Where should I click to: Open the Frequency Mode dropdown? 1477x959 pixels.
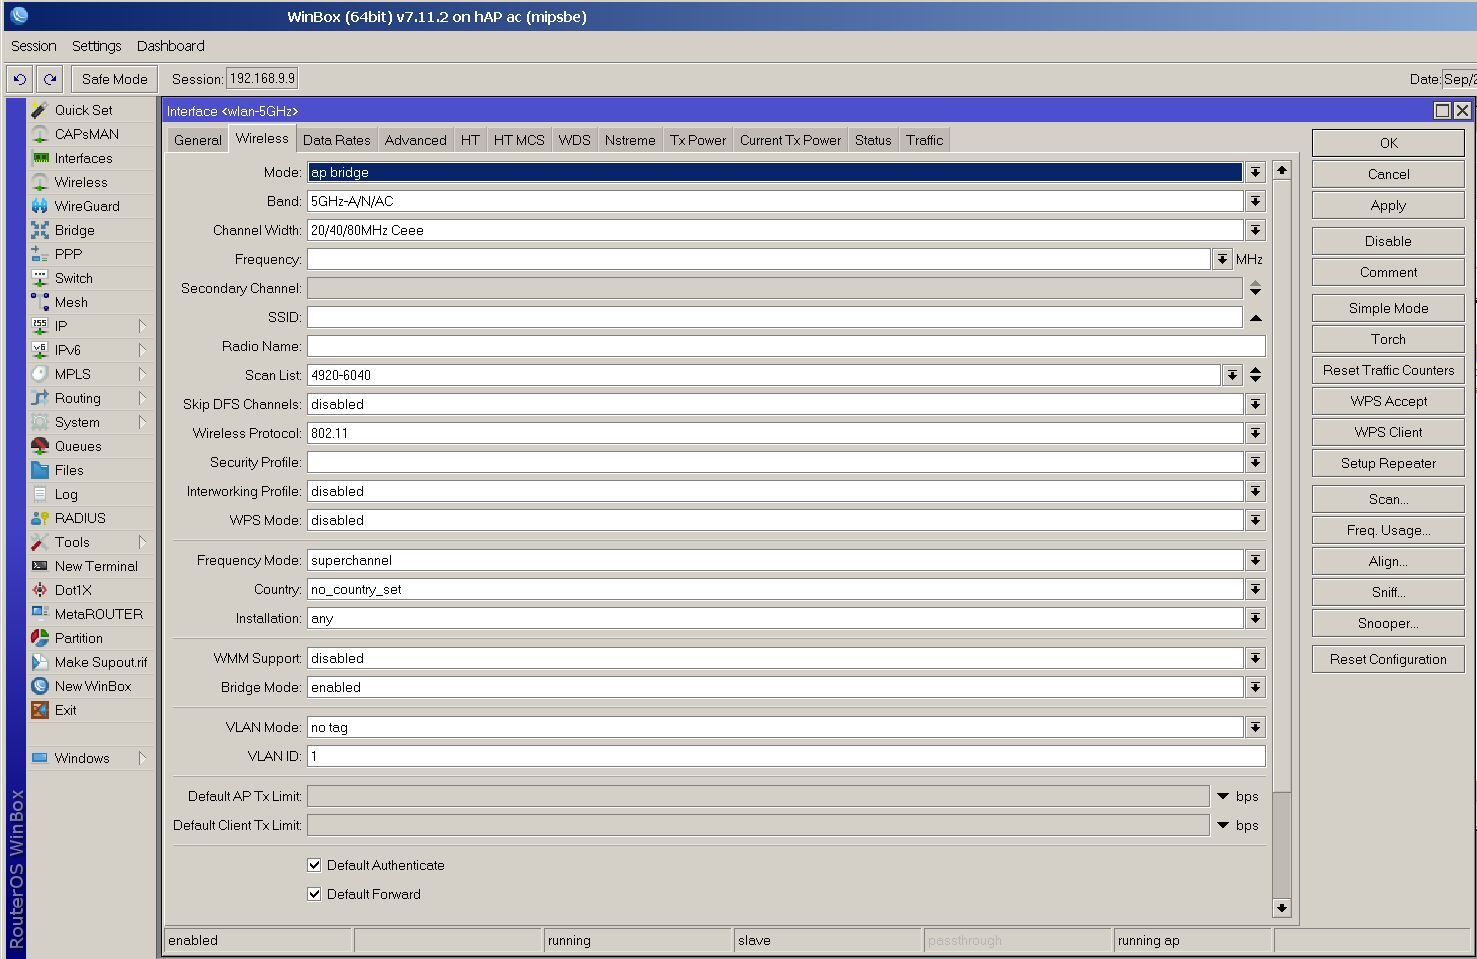pos(1255,560)
